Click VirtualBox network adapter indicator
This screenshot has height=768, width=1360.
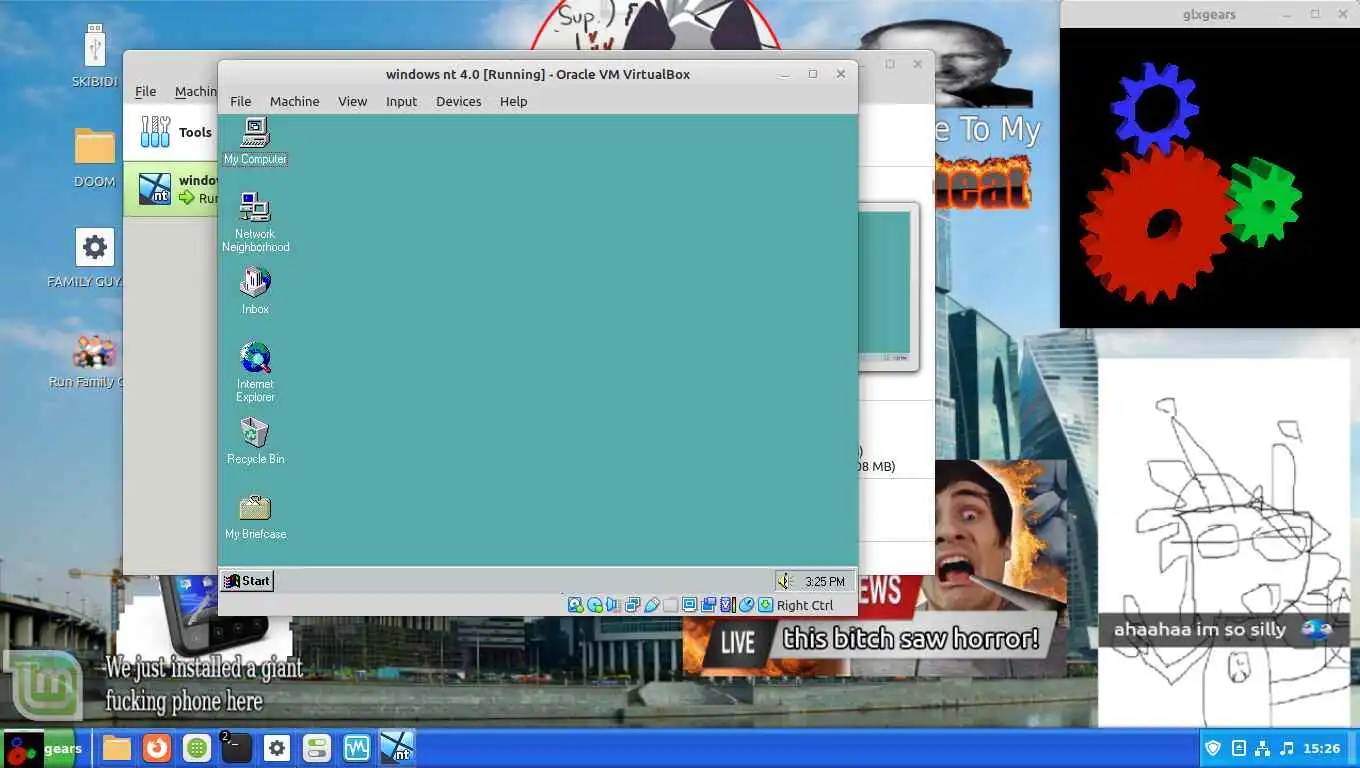coord(632,605)
